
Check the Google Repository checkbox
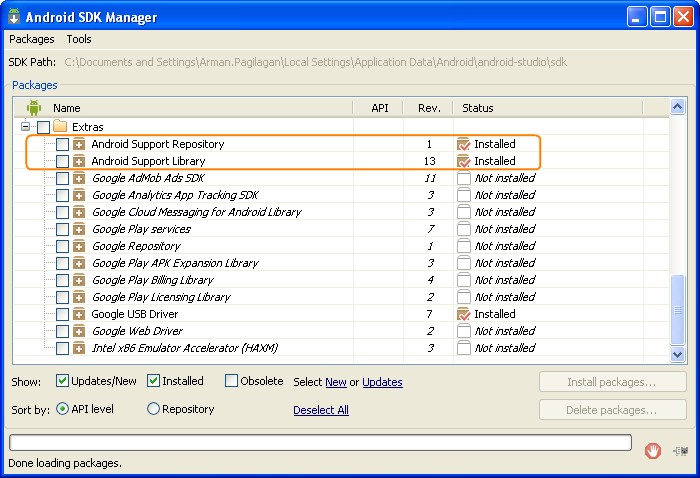coord(62,246)
